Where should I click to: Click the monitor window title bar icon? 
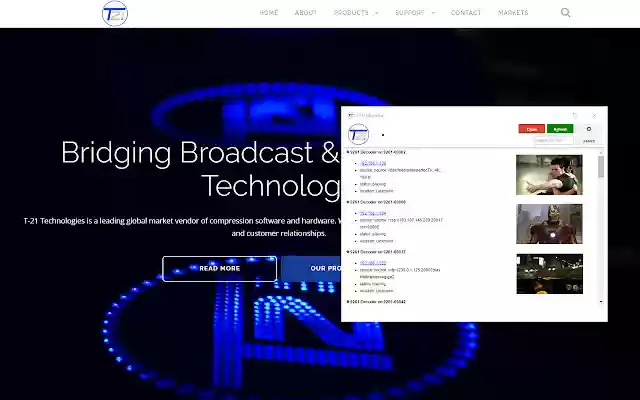(x=351, y=116)
